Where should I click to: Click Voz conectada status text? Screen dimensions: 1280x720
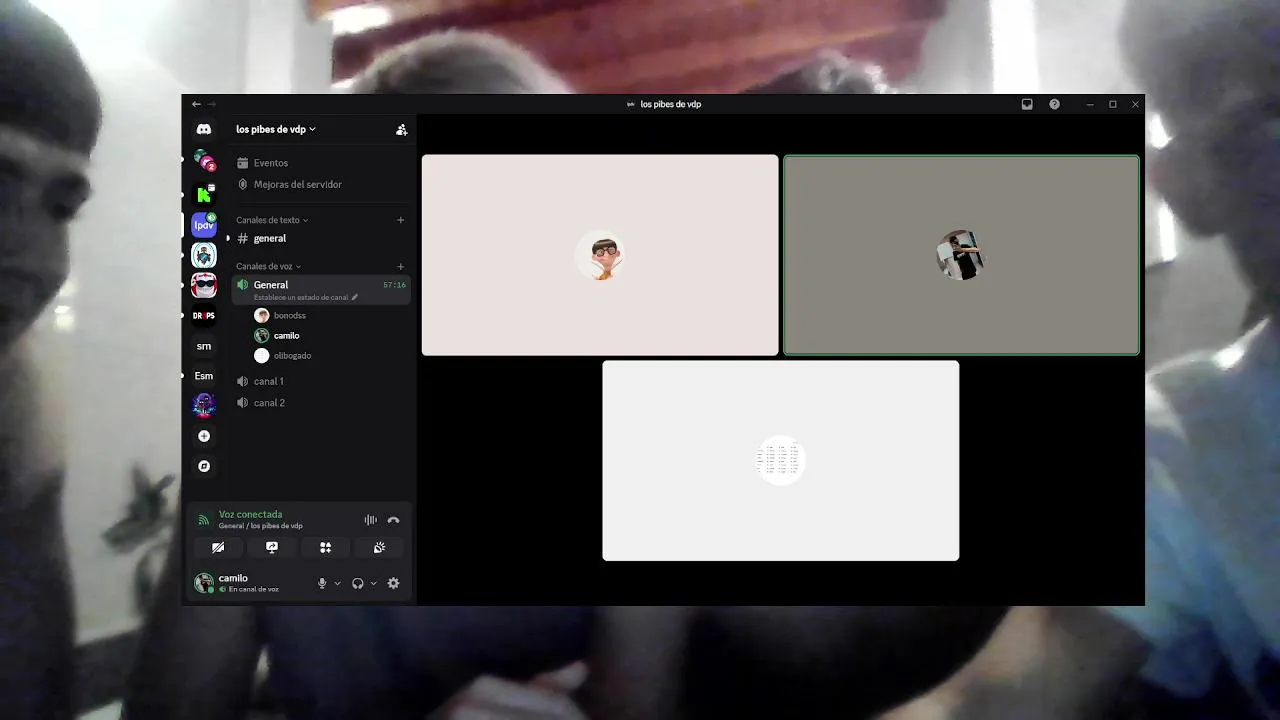[x=250, y=514]
